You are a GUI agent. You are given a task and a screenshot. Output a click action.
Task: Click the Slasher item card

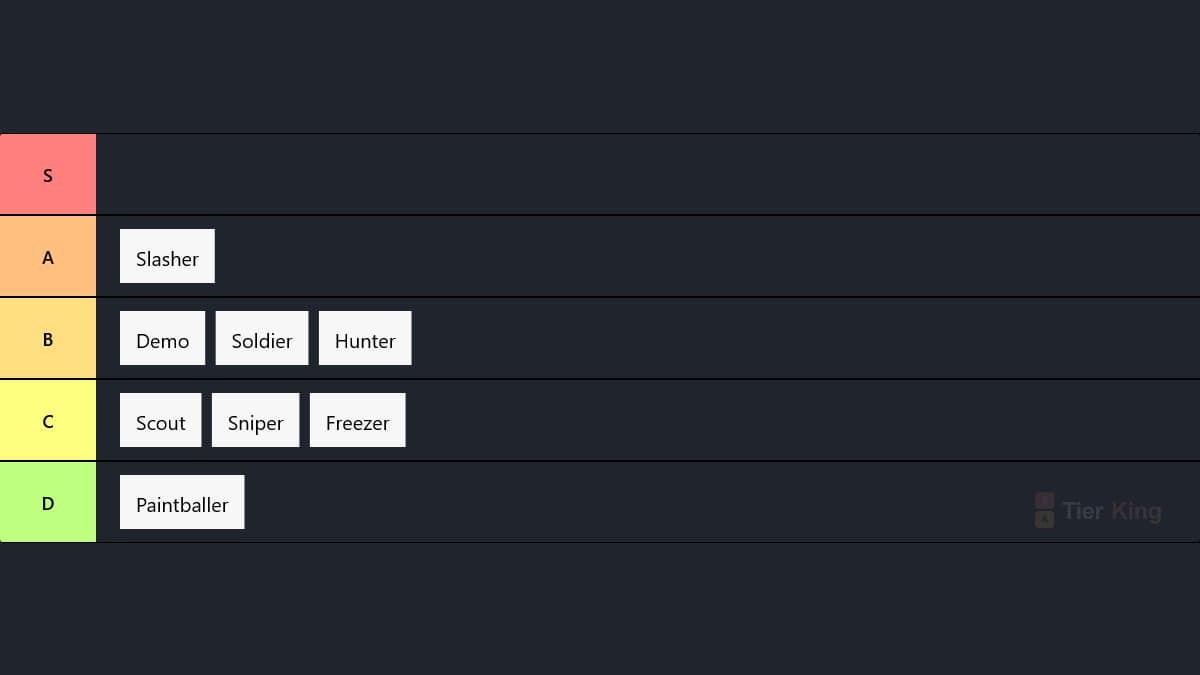coord(167,257)
